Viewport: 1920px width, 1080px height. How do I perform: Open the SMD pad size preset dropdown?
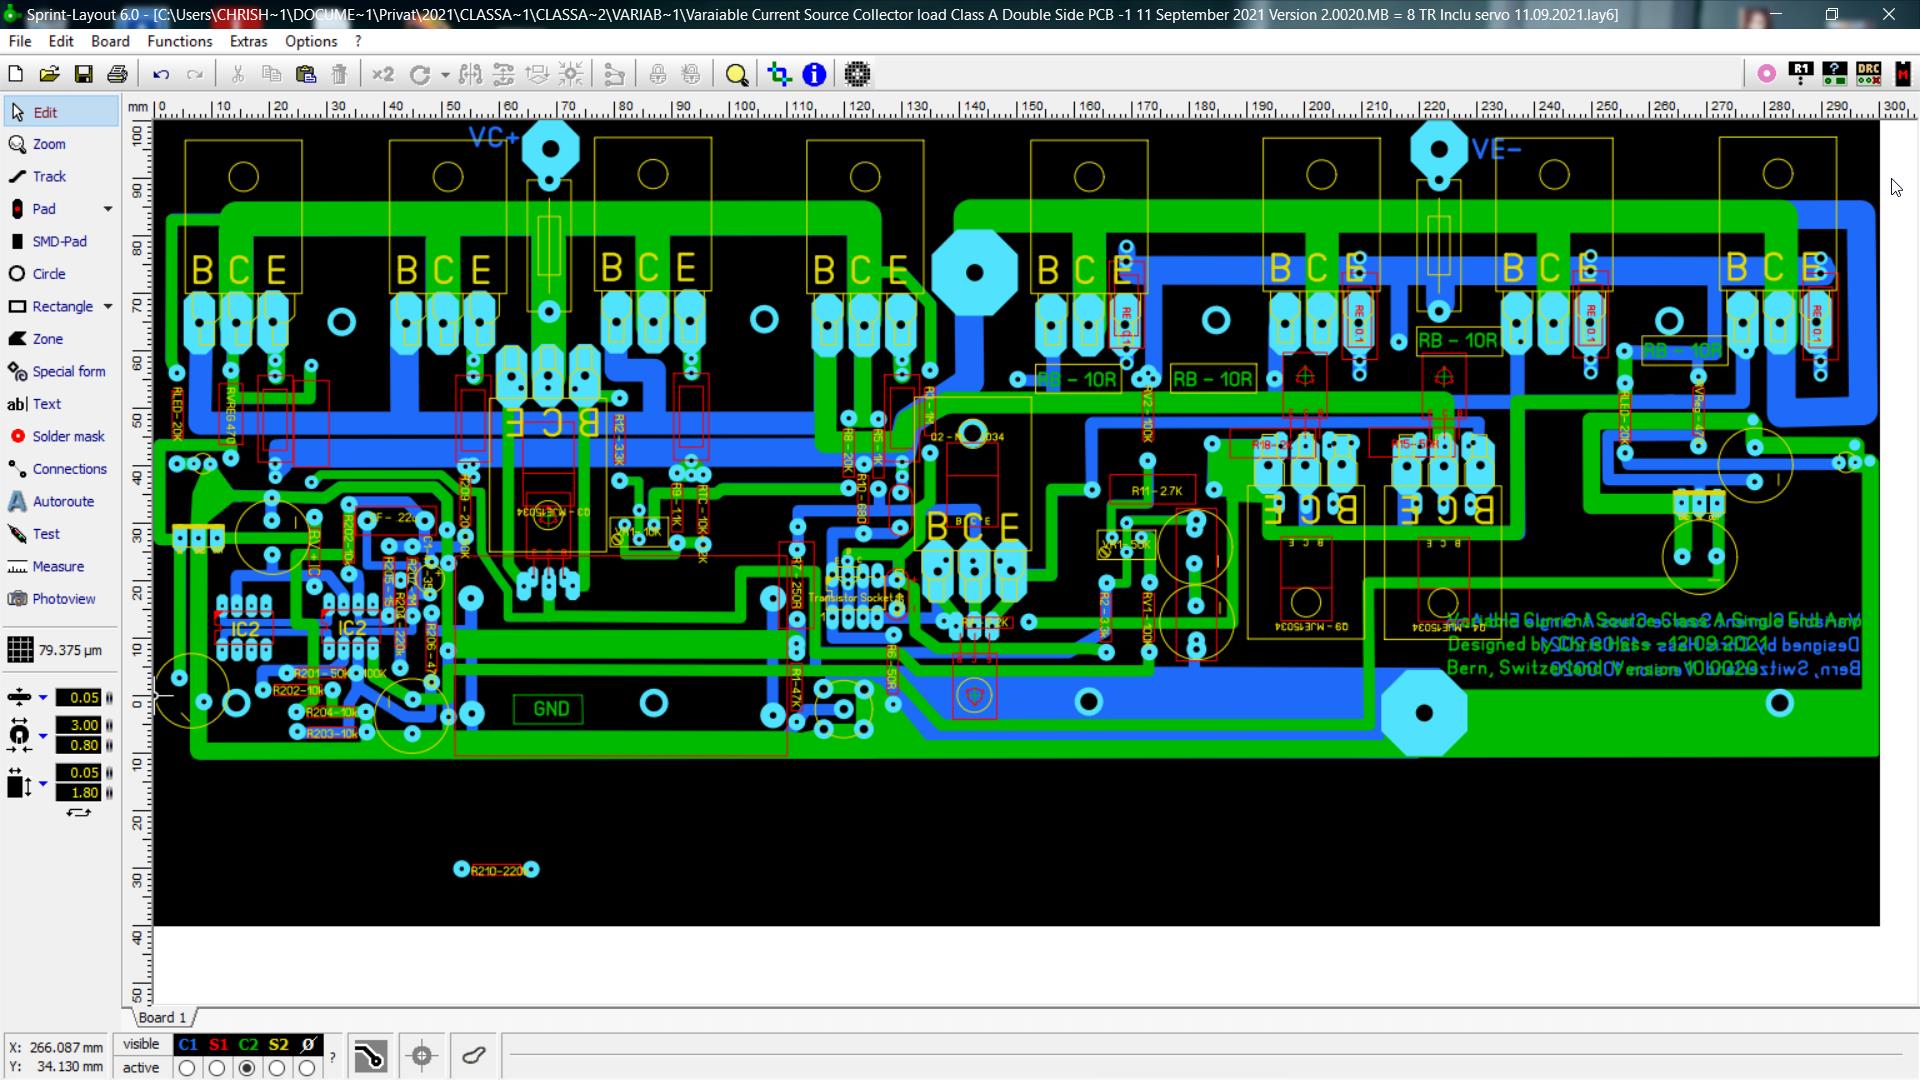42,783
